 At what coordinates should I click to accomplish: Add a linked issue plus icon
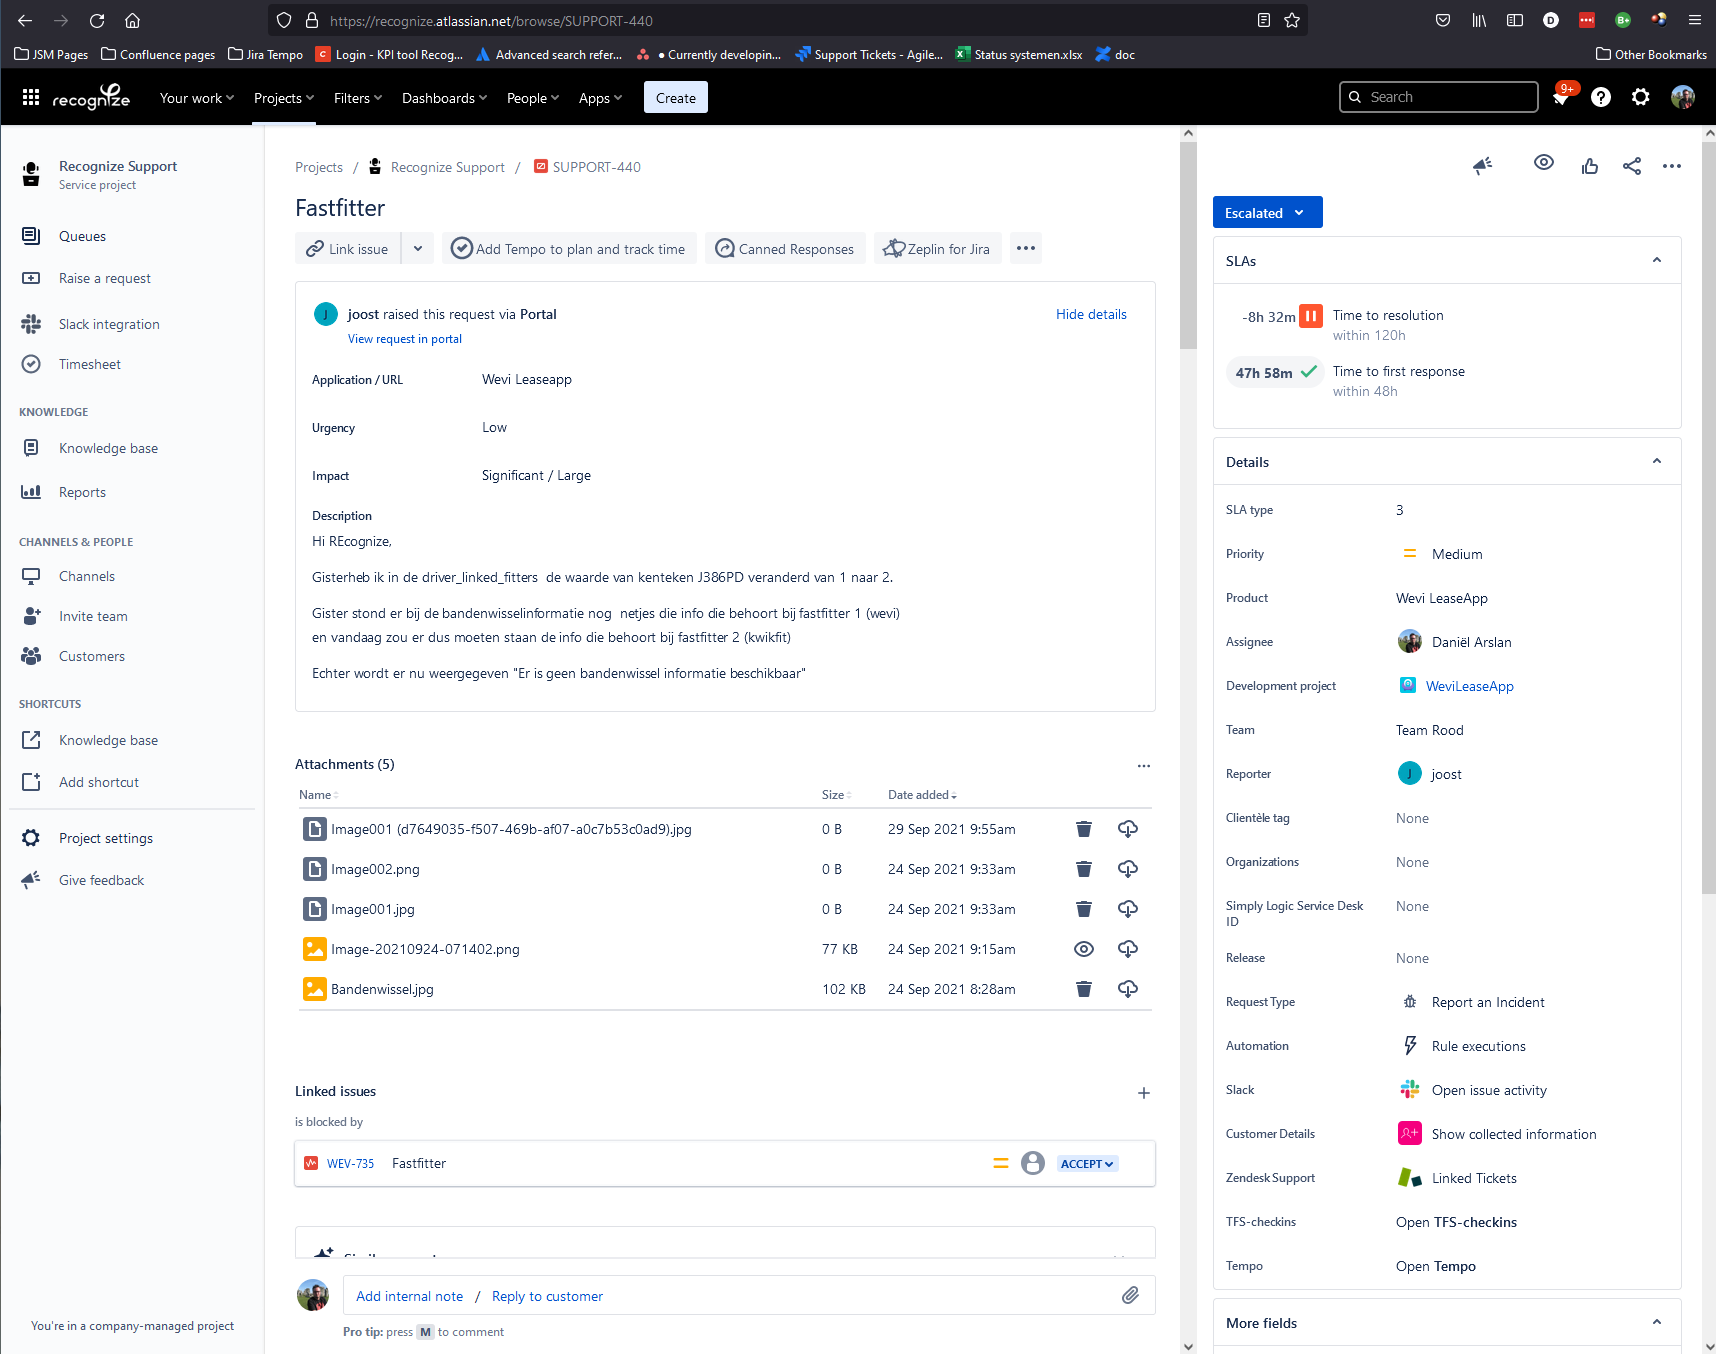click(x=1144, y=1093)
